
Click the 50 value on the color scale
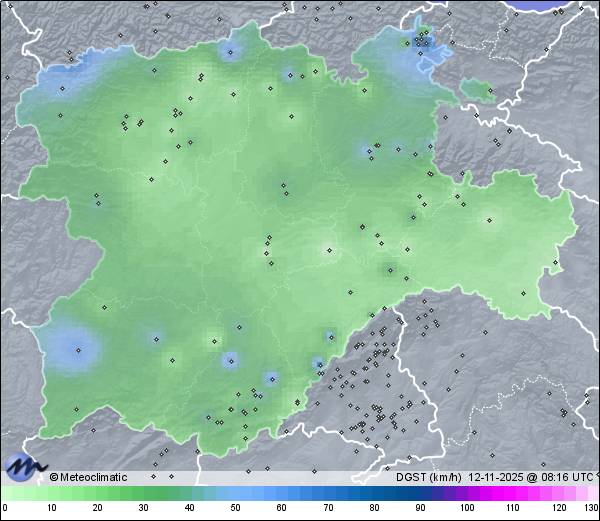235,508
